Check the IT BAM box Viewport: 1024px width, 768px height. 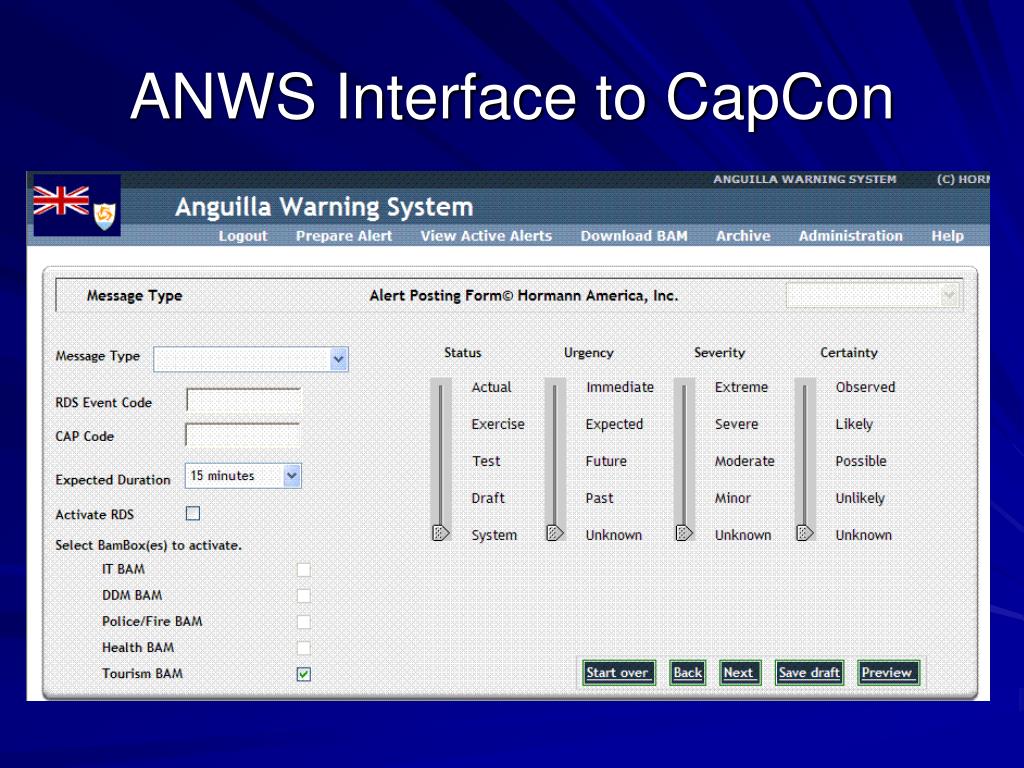tap(304, 569)
